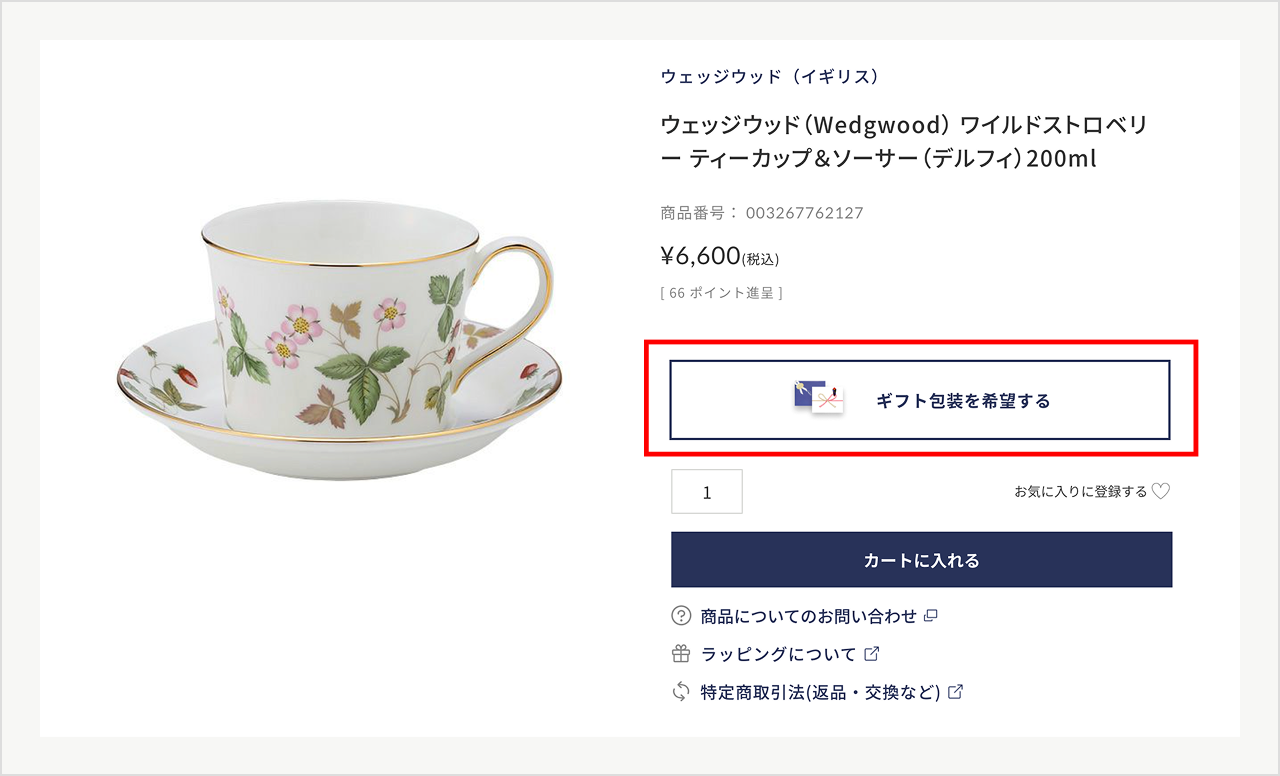Click the heart favorite icon
Image resolution: width=1280 pixels, height=776 pixels.
1161,491
